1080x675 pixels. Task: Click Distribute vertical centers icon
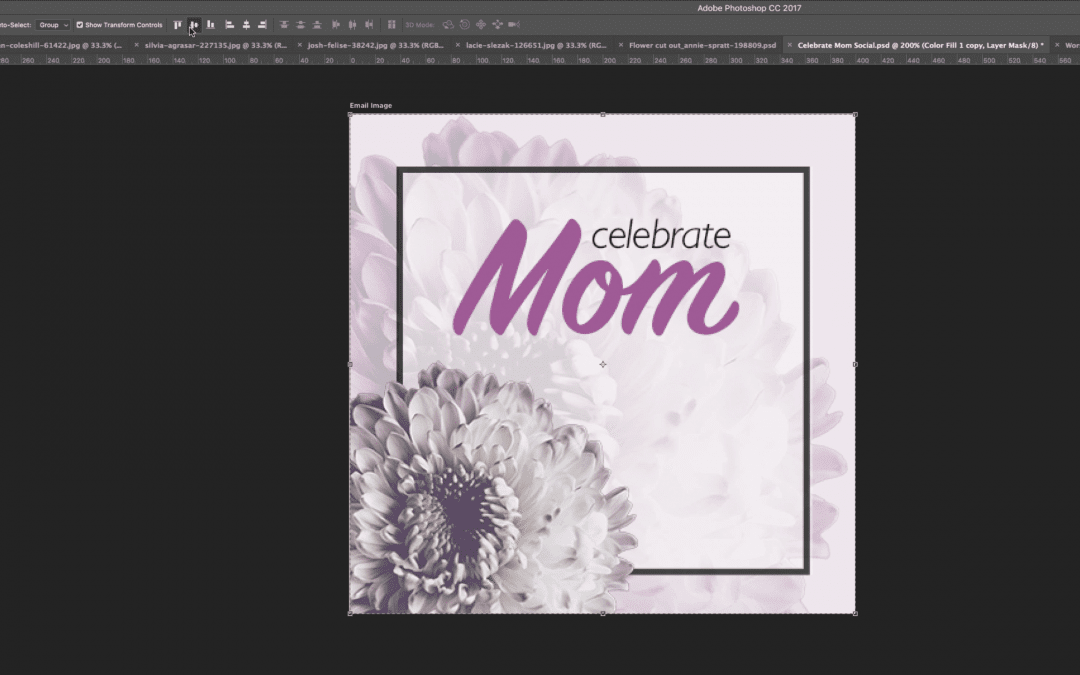[x=300, y=25]
